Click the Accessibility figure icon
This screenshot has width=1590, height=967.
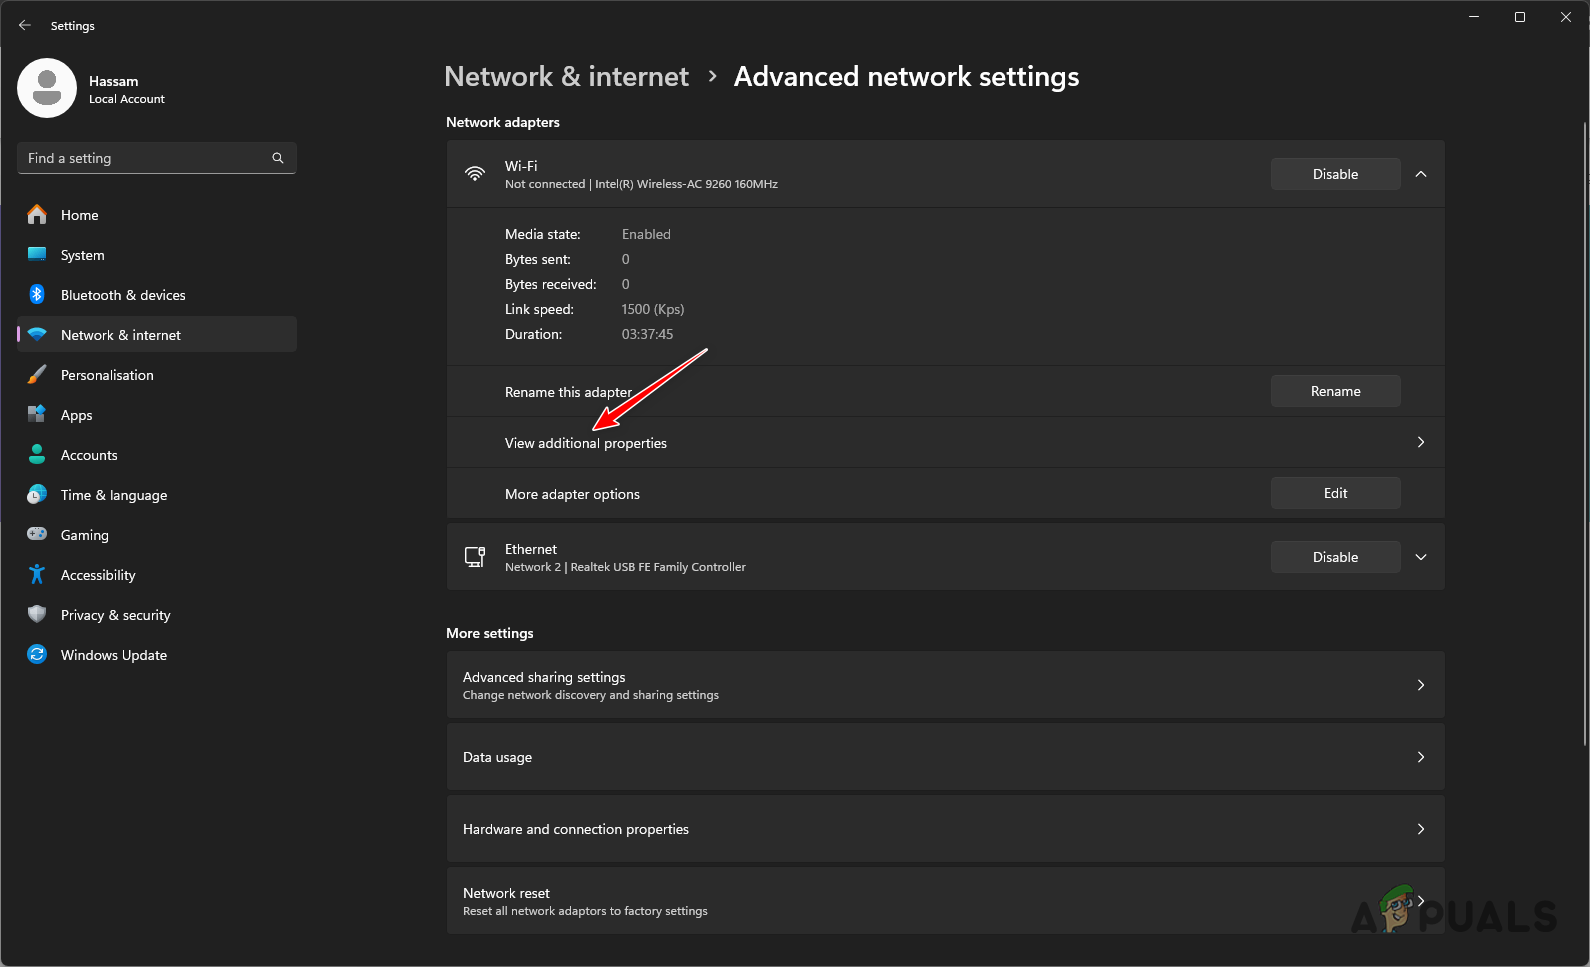click(37, 575)
